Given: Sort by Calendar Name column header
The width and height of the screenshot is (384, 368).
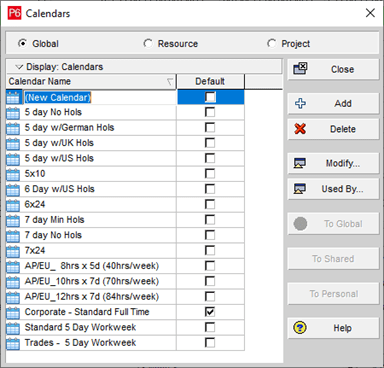Looking at the screenshot, I should (91, 81).
